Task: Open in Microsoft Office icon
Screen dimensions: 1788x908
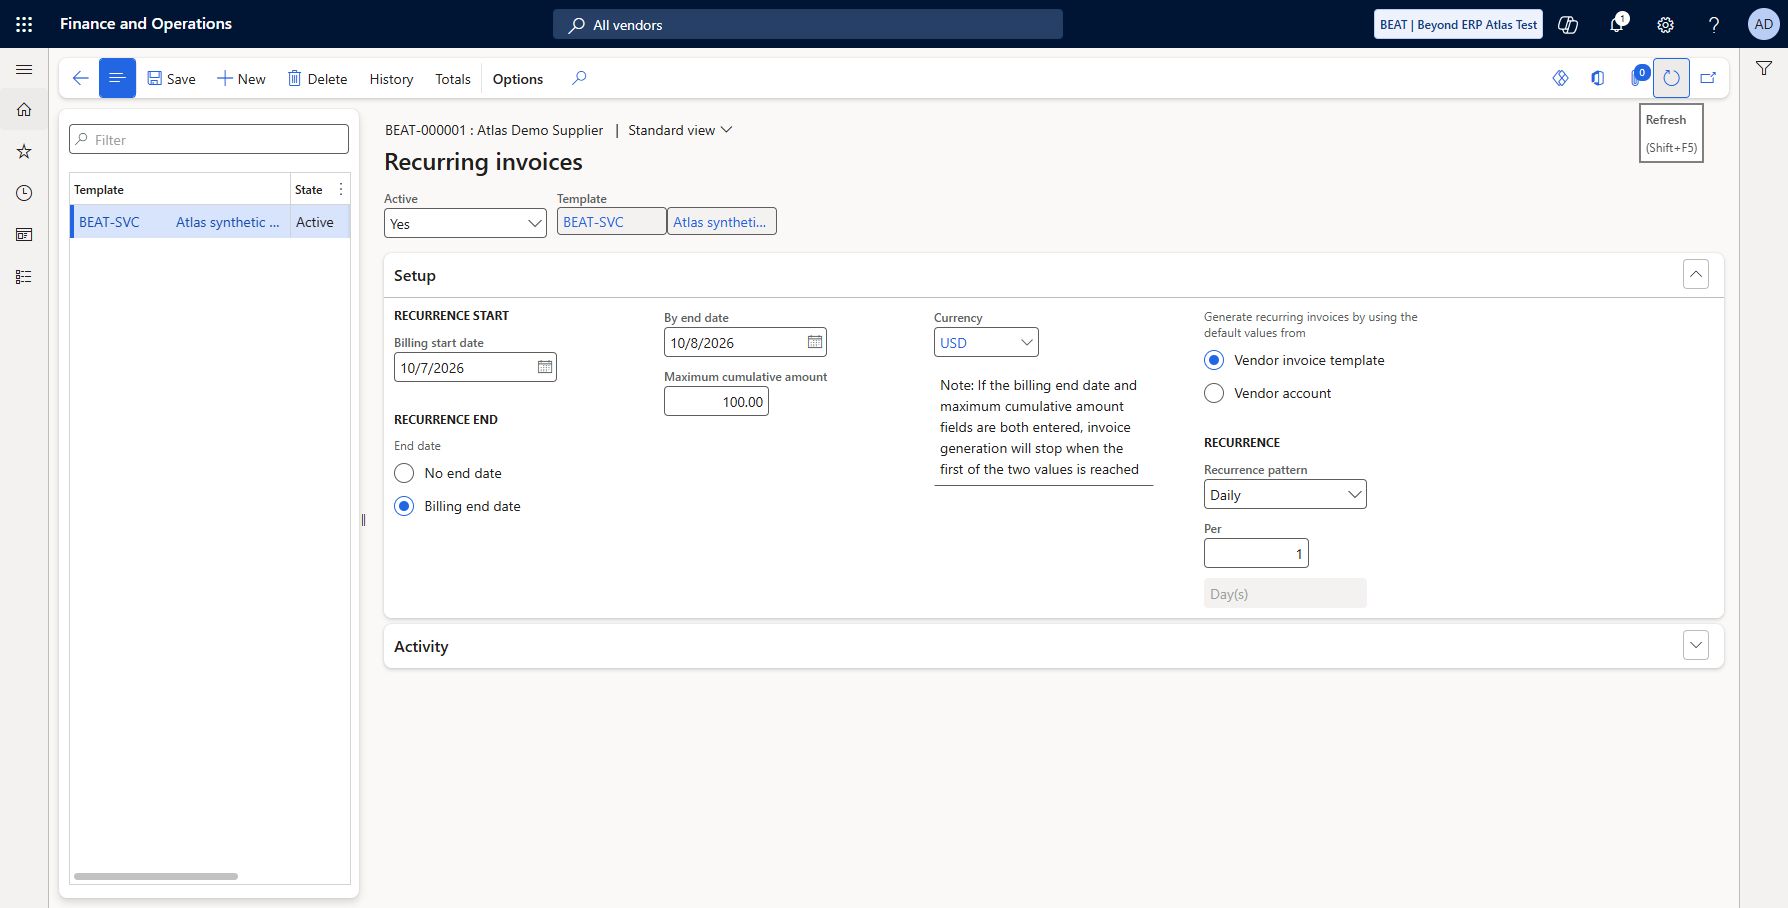Action: pos(1598,78)
